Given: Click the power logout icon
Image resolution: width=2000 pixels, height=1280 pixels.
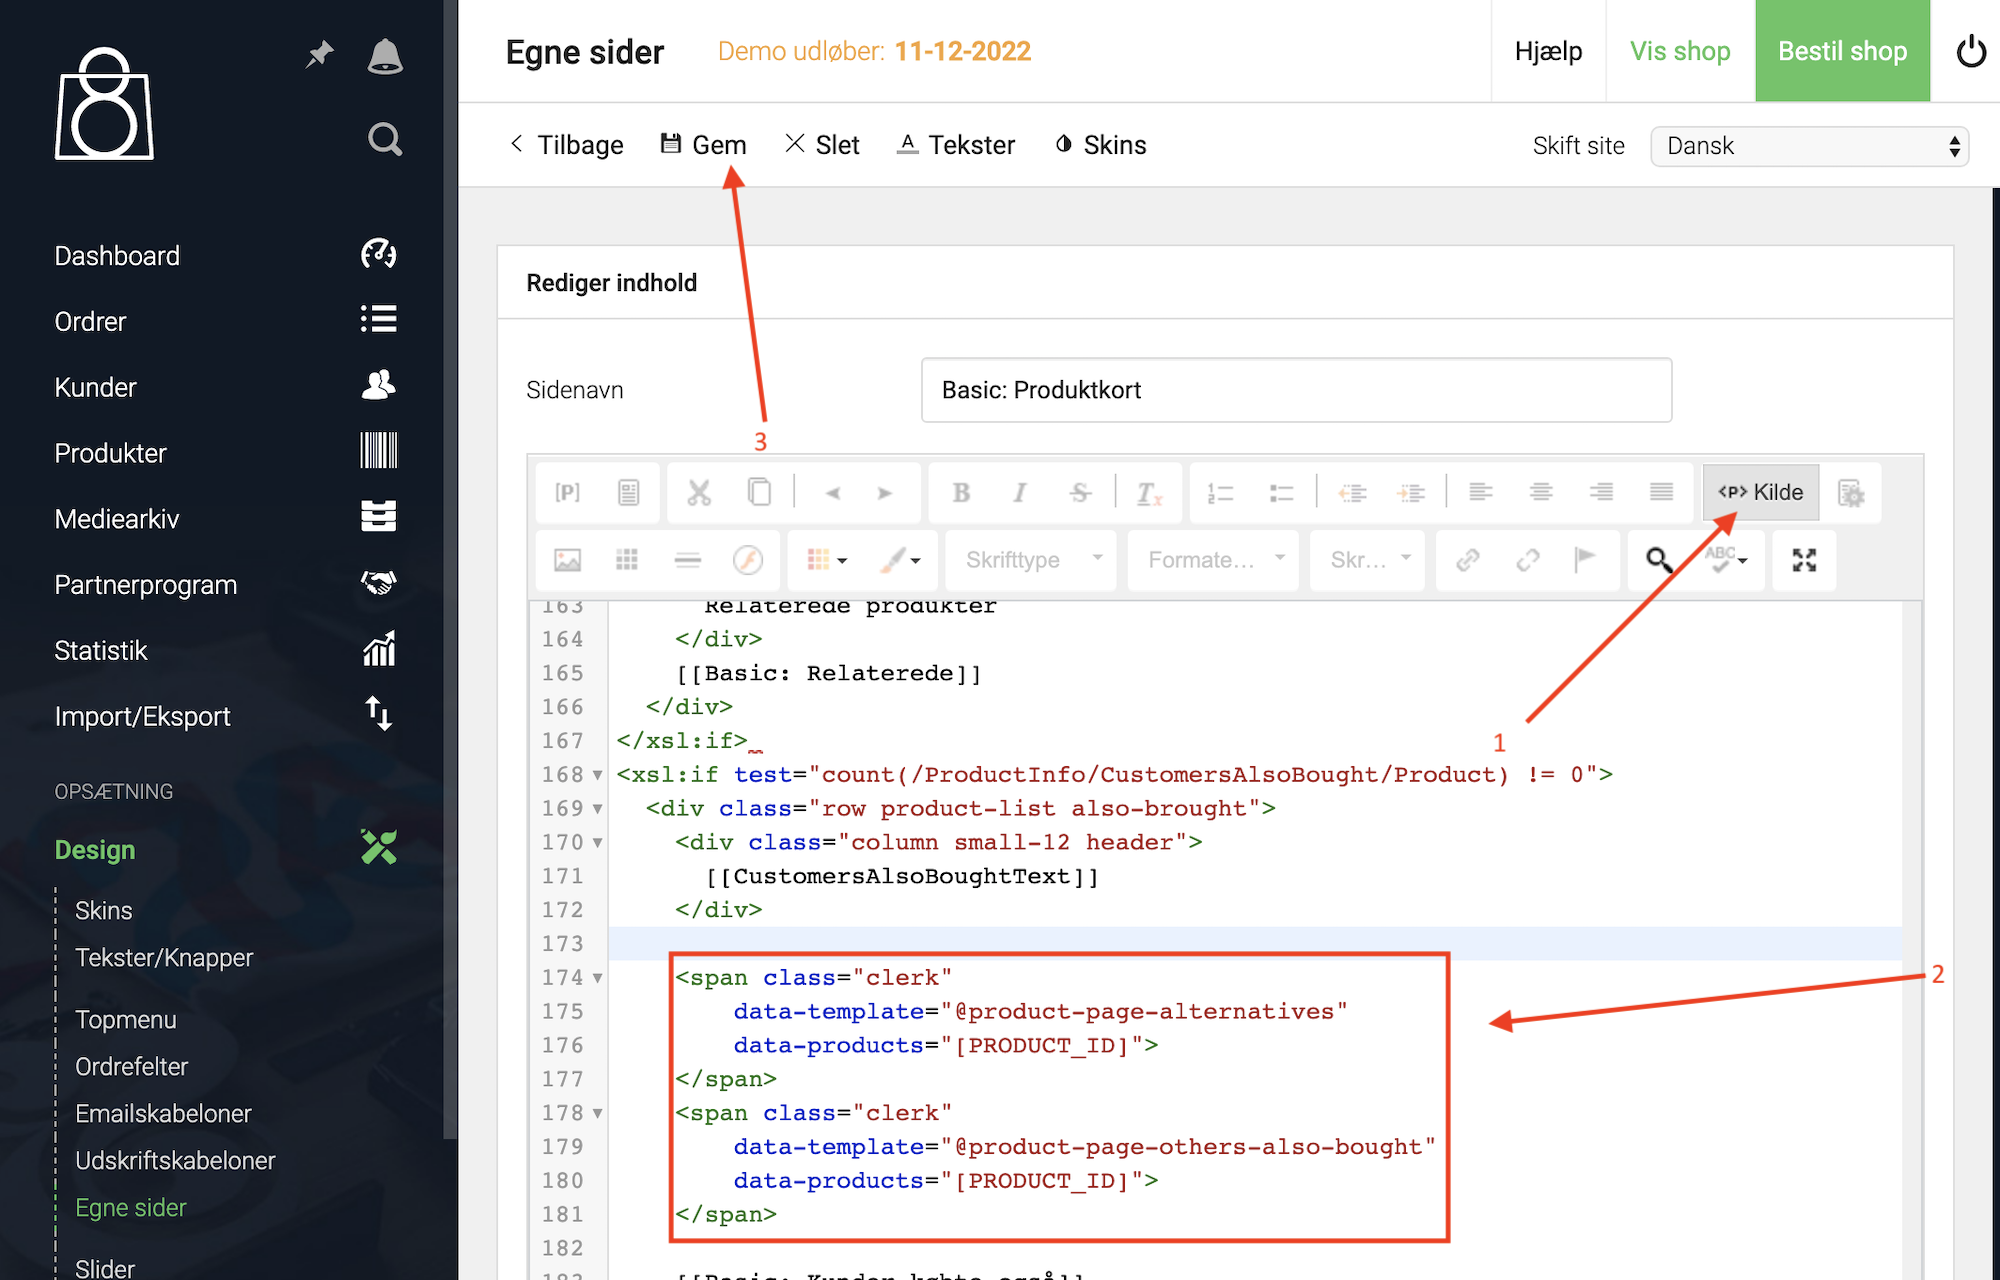Looking at the screenshot, I should point(1970,51).
